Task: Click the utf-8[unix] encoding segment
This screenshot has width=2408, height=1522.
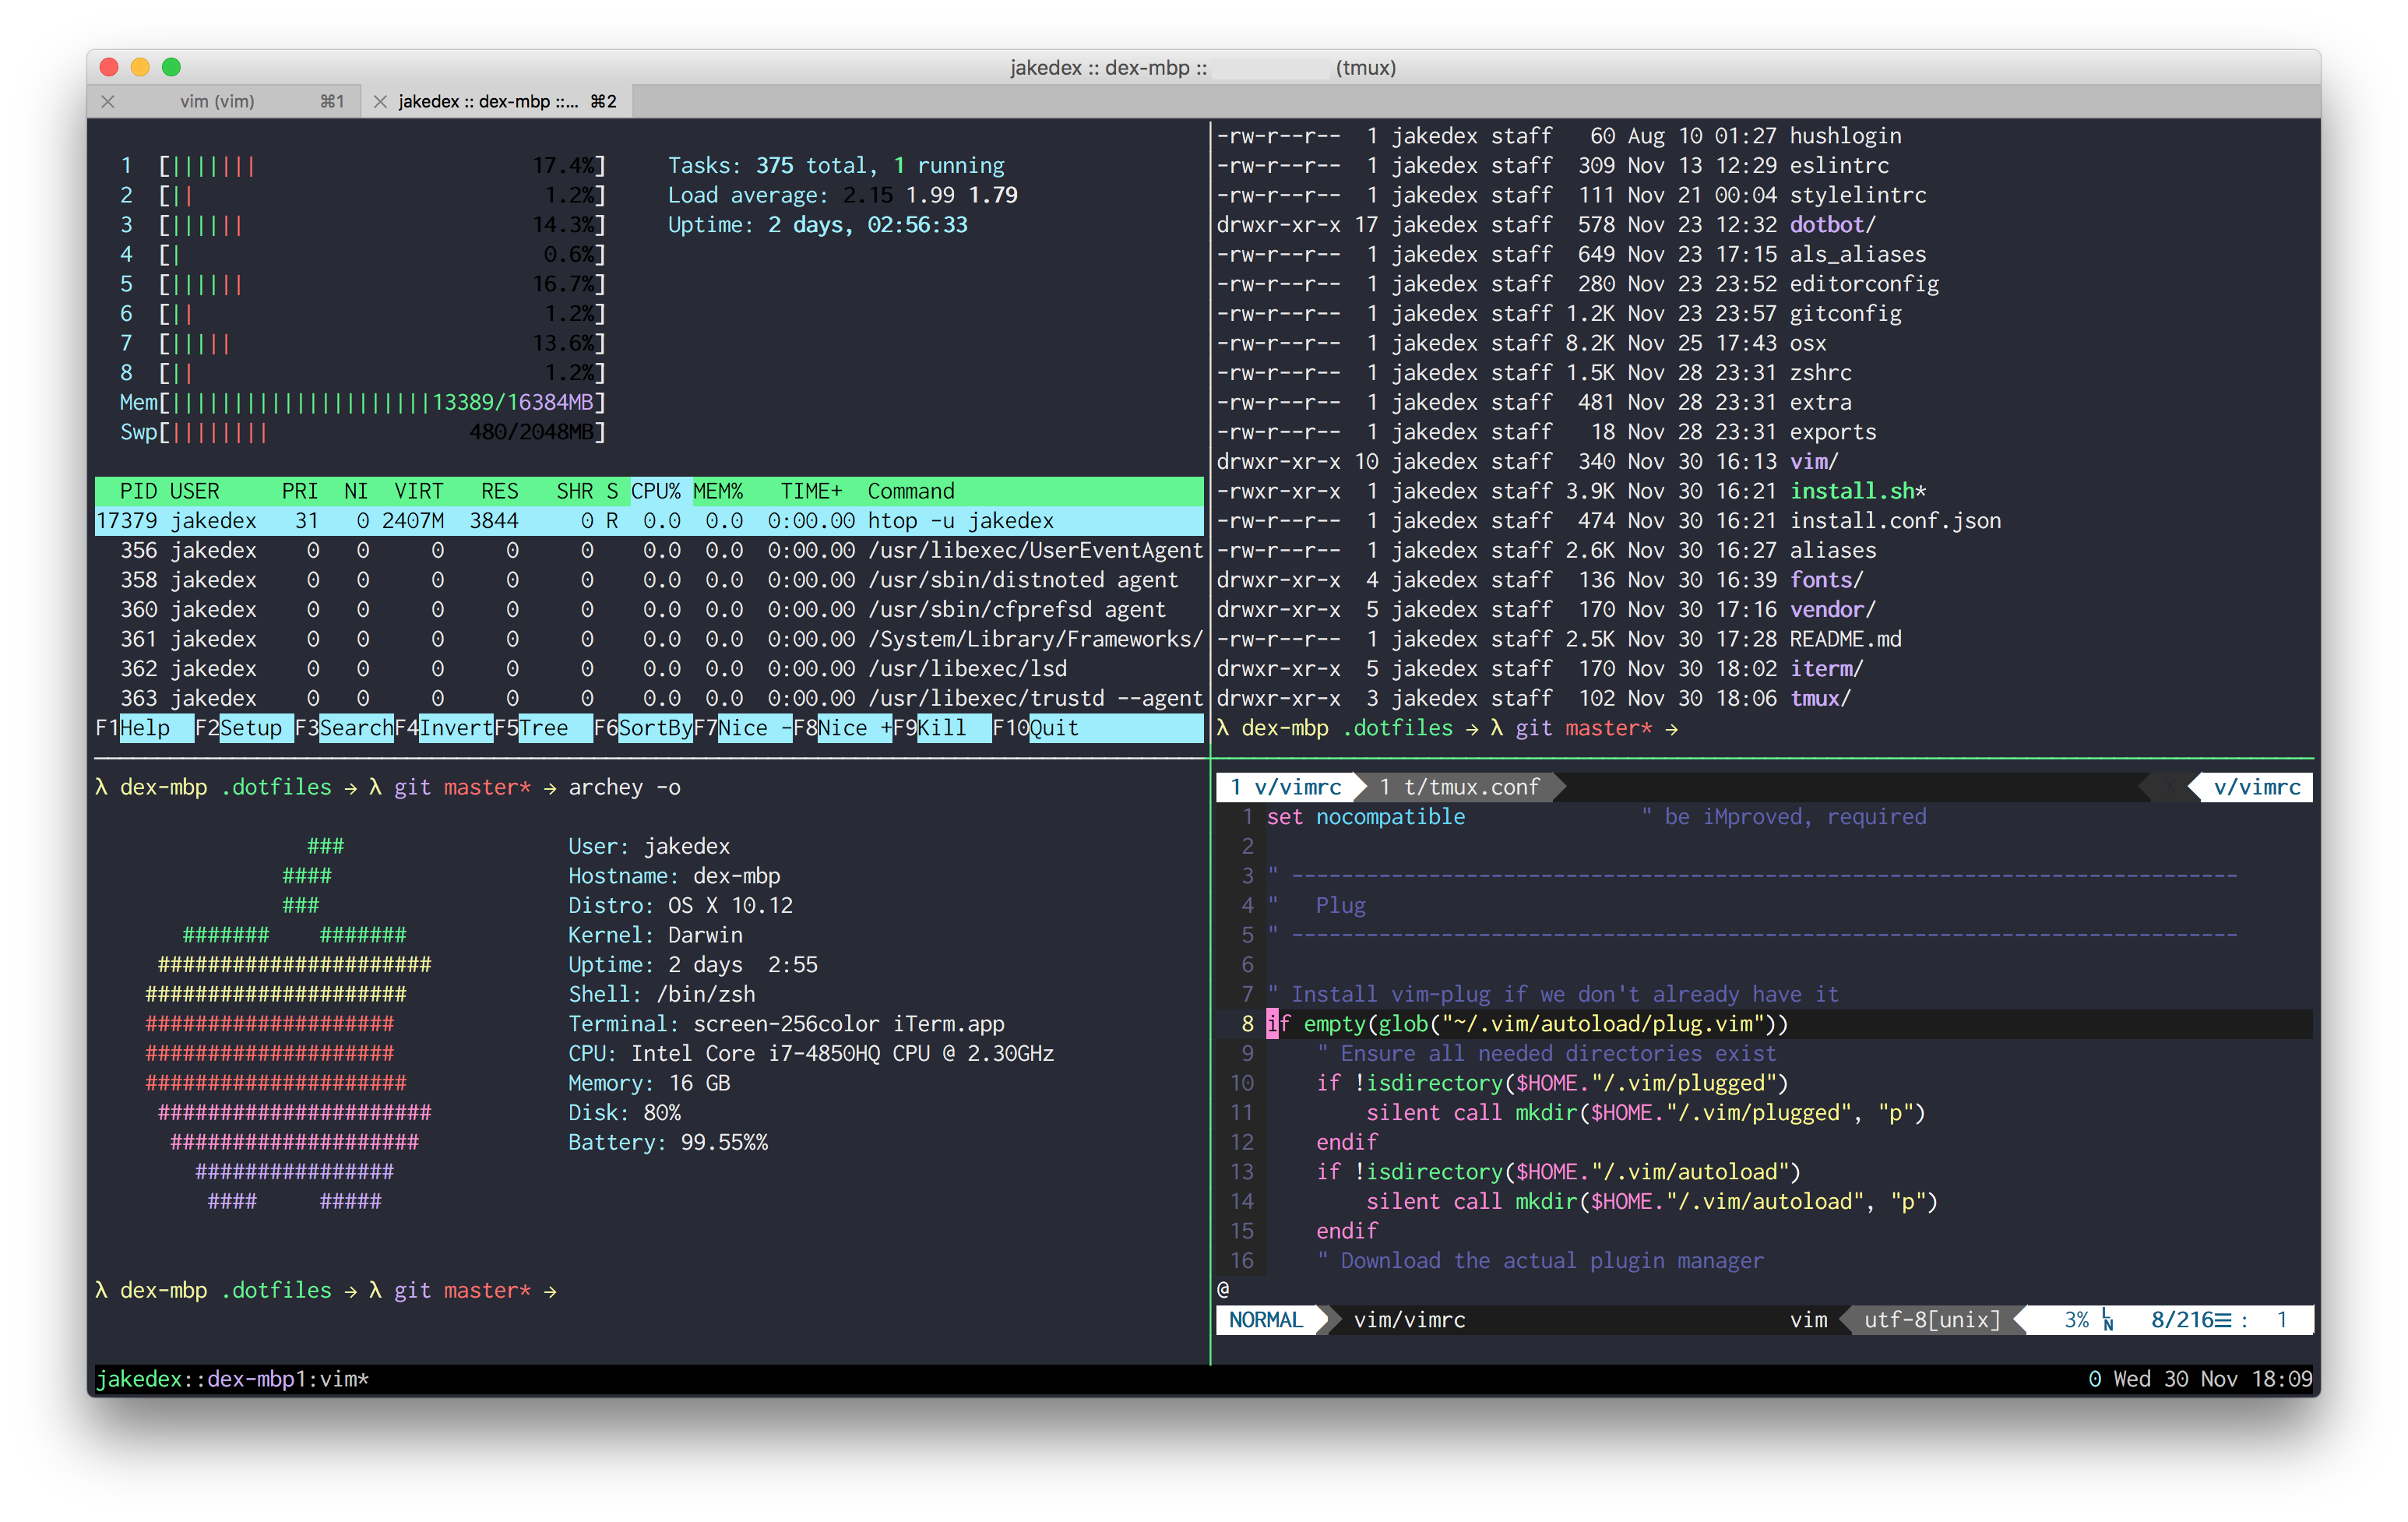Action: point(1931,1320)
